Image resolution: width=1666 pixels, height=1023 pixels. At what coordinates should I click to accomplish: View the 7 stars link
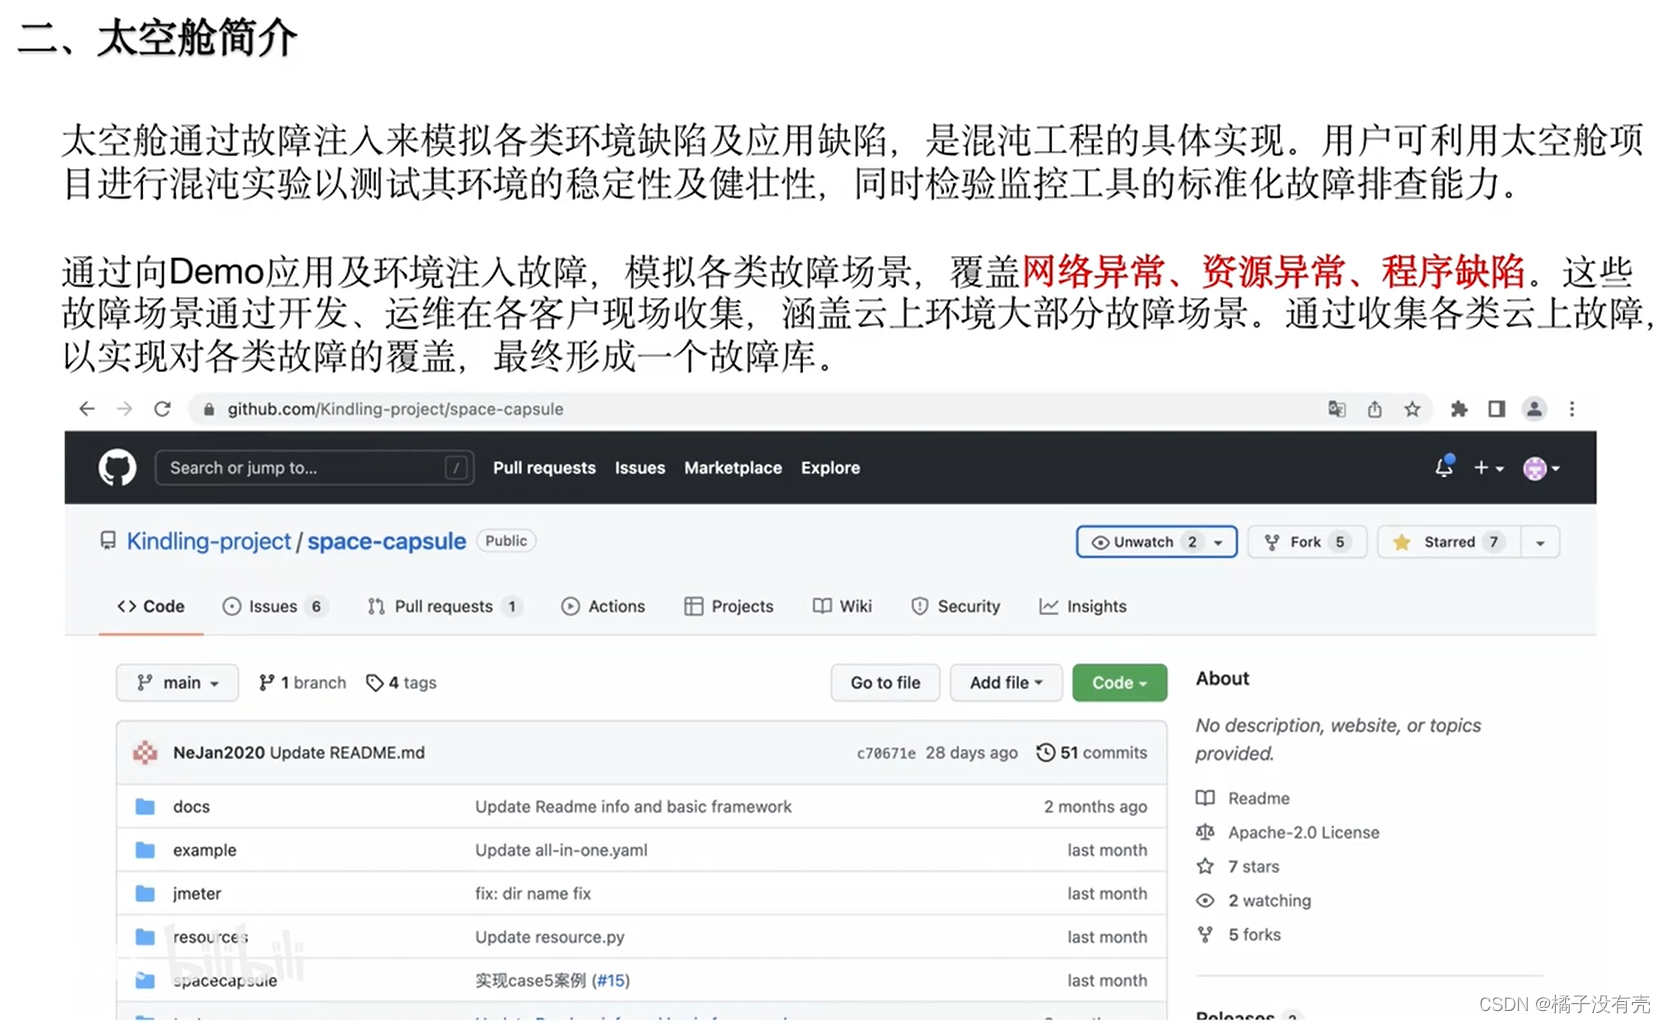point(1238,866)
